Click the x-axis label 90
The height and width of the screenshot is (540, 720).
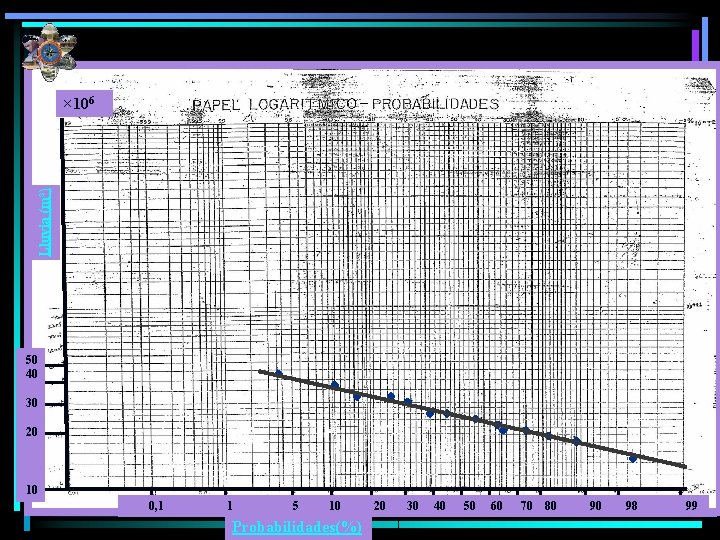595,506
